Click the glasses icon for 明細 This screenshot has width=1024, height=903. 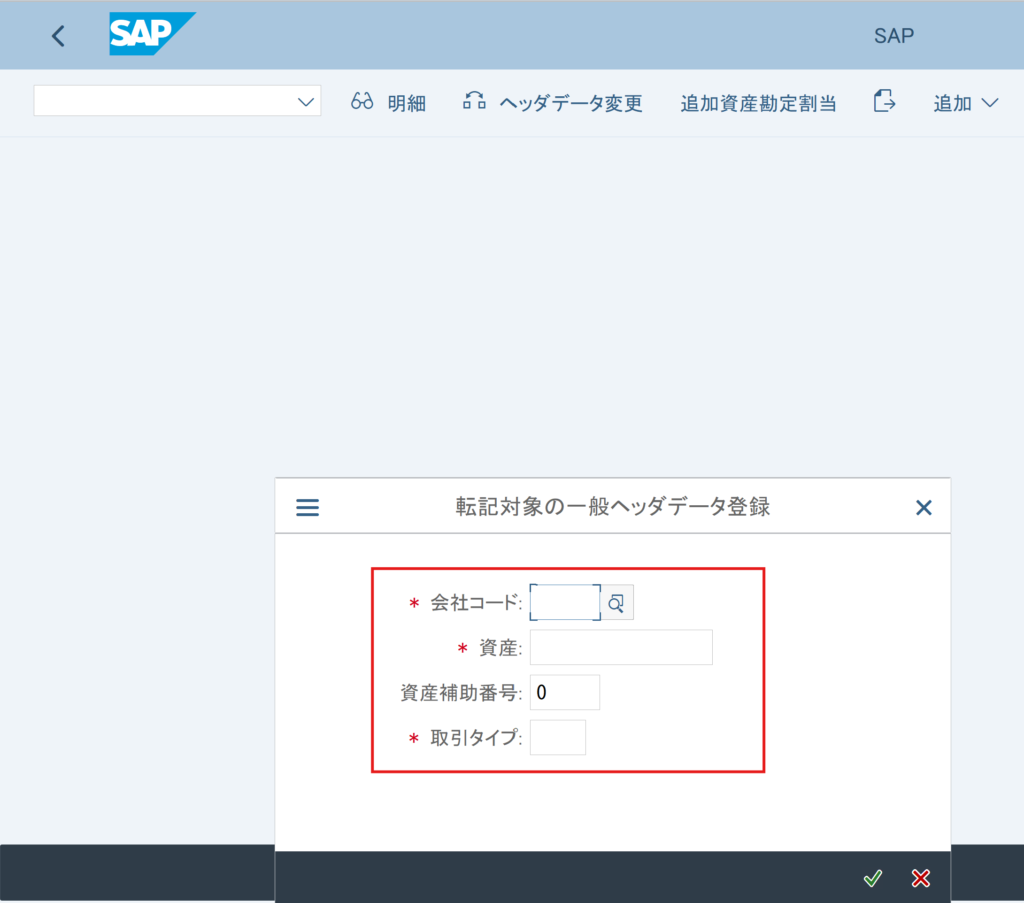click(x=362, y=102)
